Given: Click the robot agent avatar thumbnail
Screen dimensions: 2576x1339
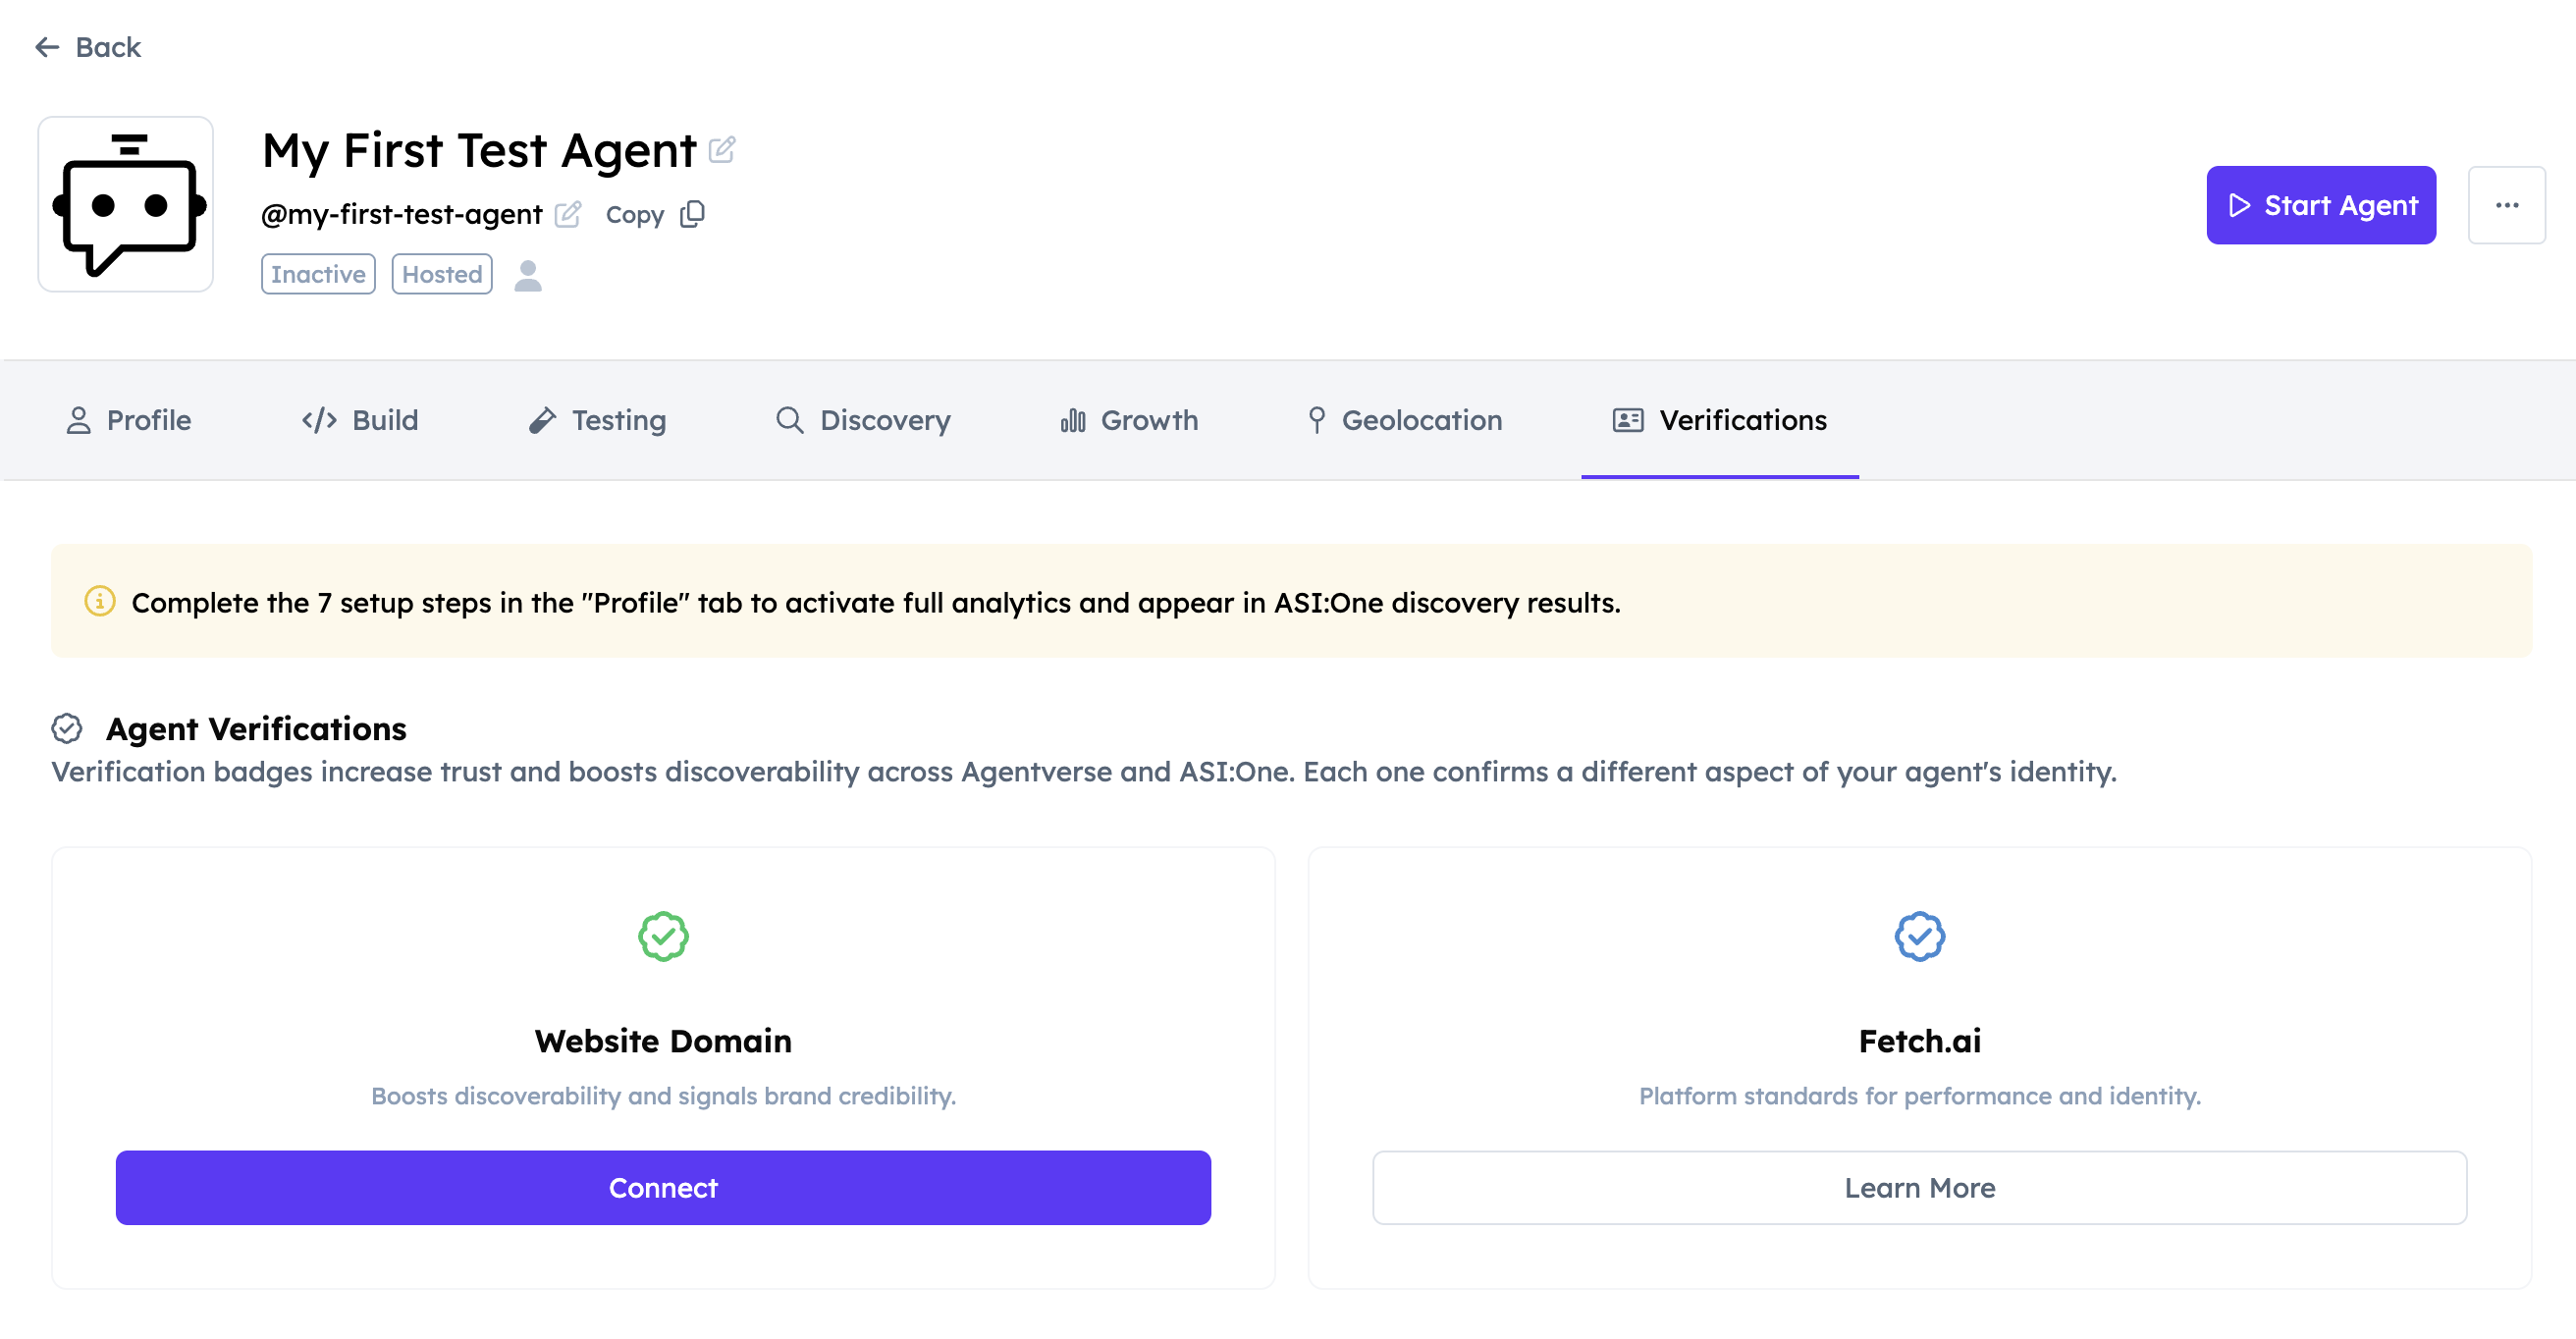Looking at the screenshot, I should coord(126,205).
